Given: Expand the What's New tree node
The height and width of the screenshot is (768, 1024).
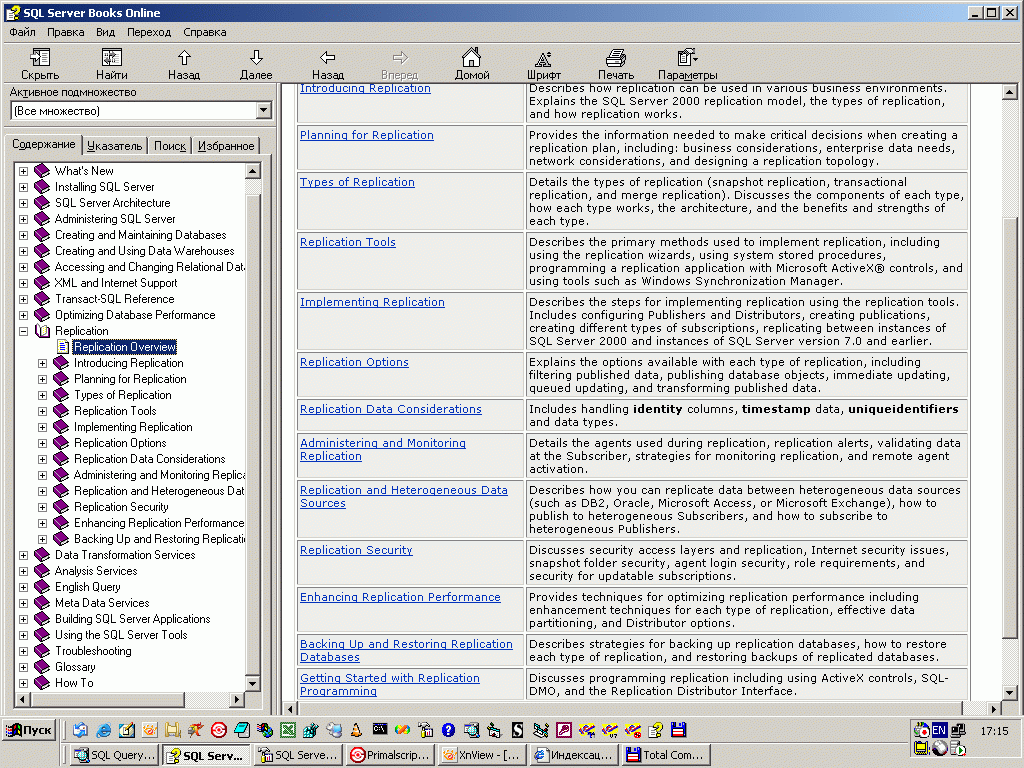Looking at the screenshot, I should [24, 171].
